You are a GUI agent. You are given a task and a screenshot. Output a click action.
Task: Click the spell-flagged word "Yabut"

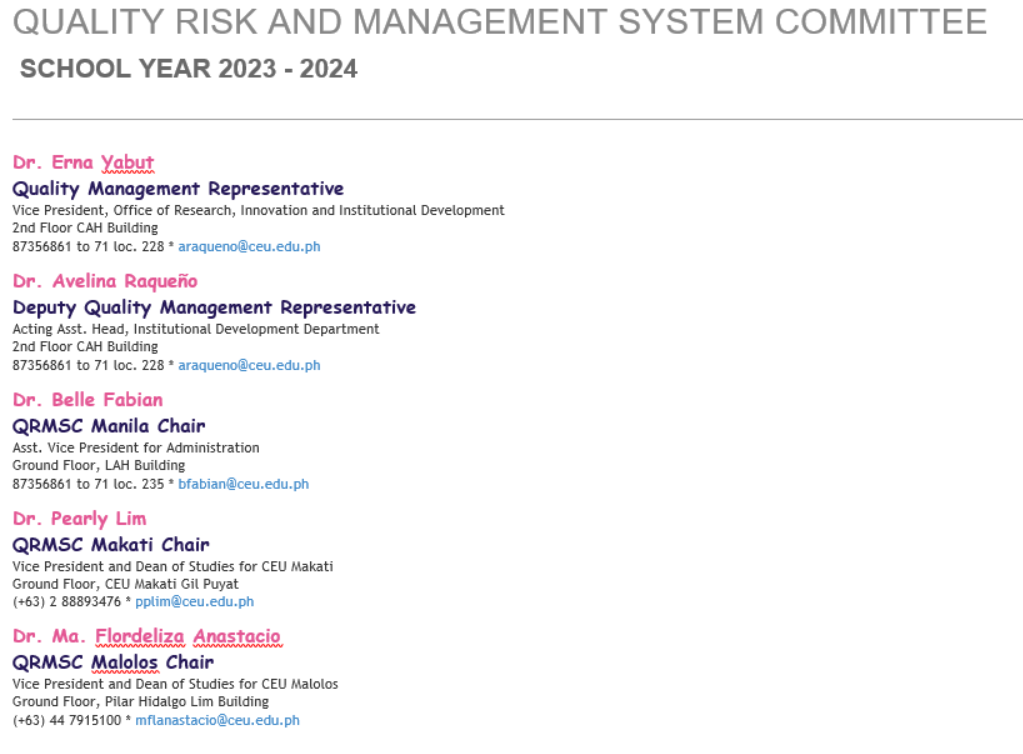pyautogui.click(x=128, y=162)
